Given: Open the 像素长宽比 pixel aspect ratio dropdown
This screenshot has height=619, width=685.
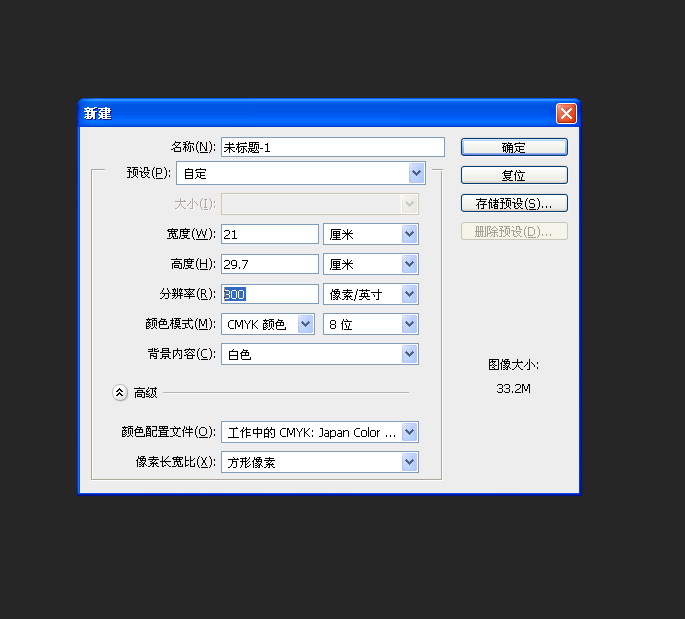Looking at the screenshot, I should pyautogui.click(x=319, y=462).
